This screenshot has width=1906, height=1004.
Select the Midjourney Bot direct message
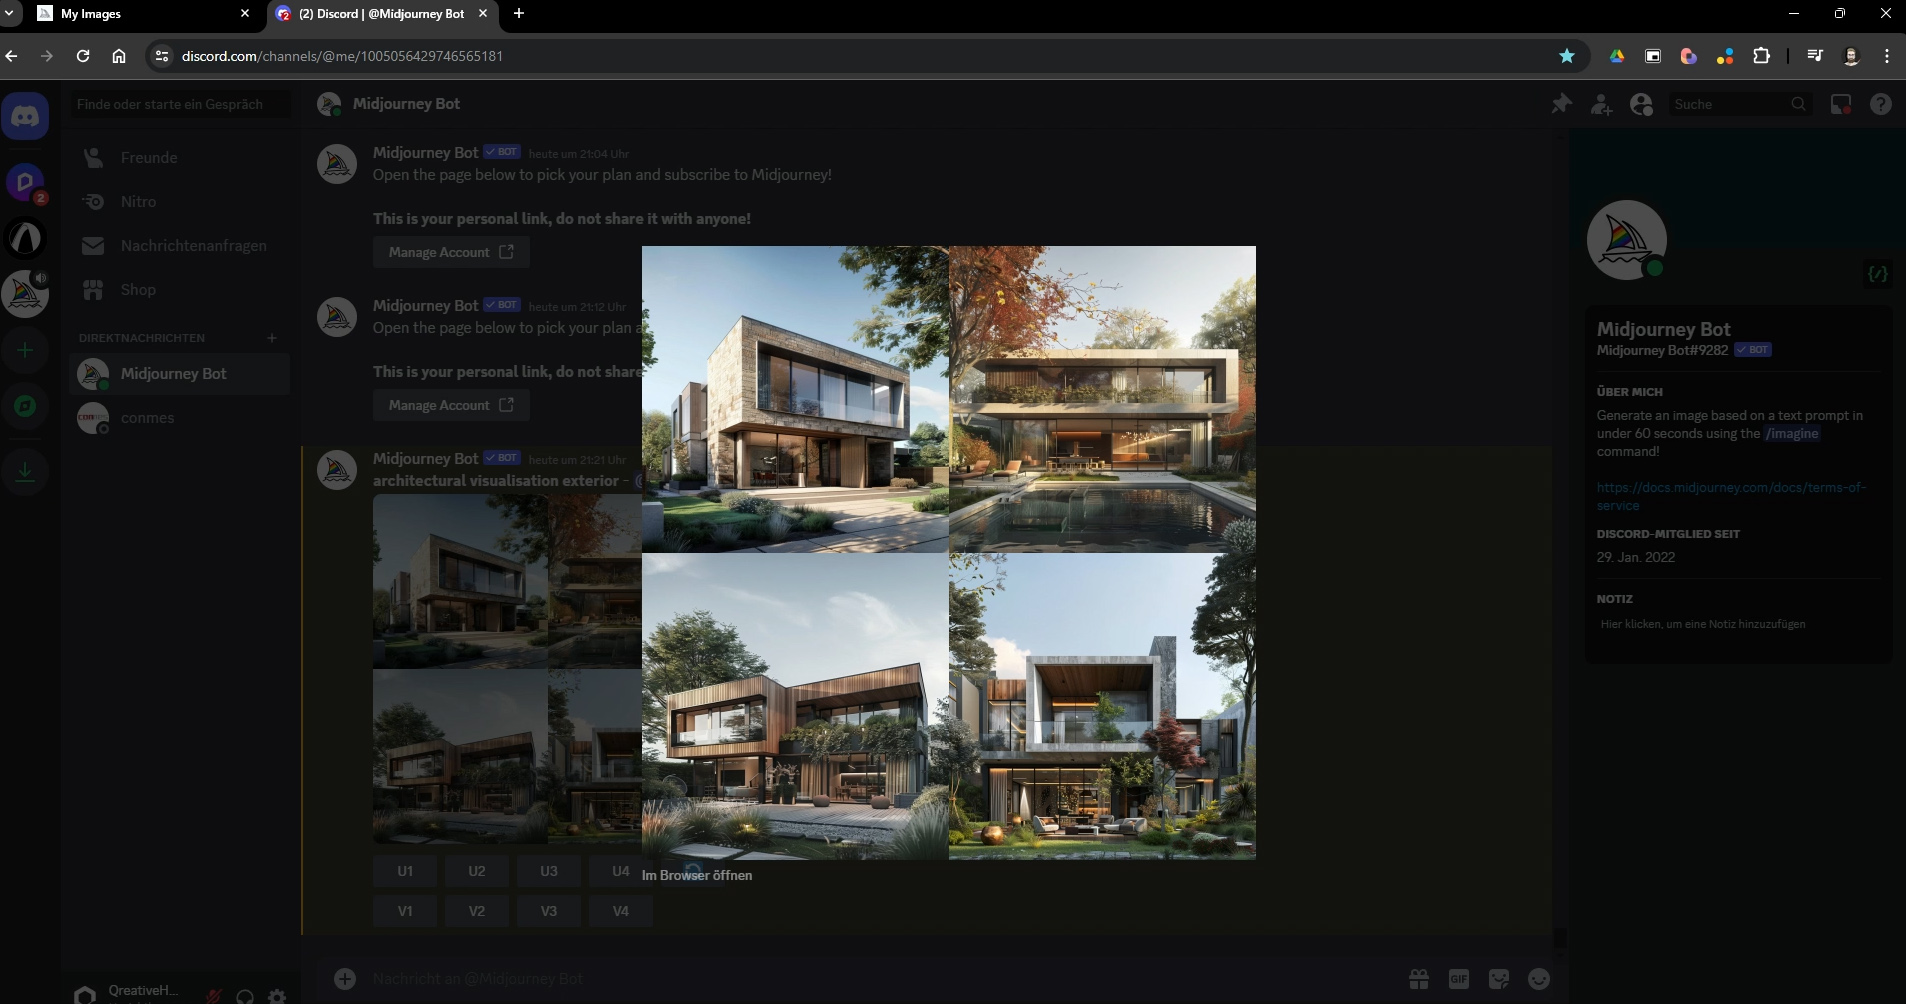(x=180, y=374)
